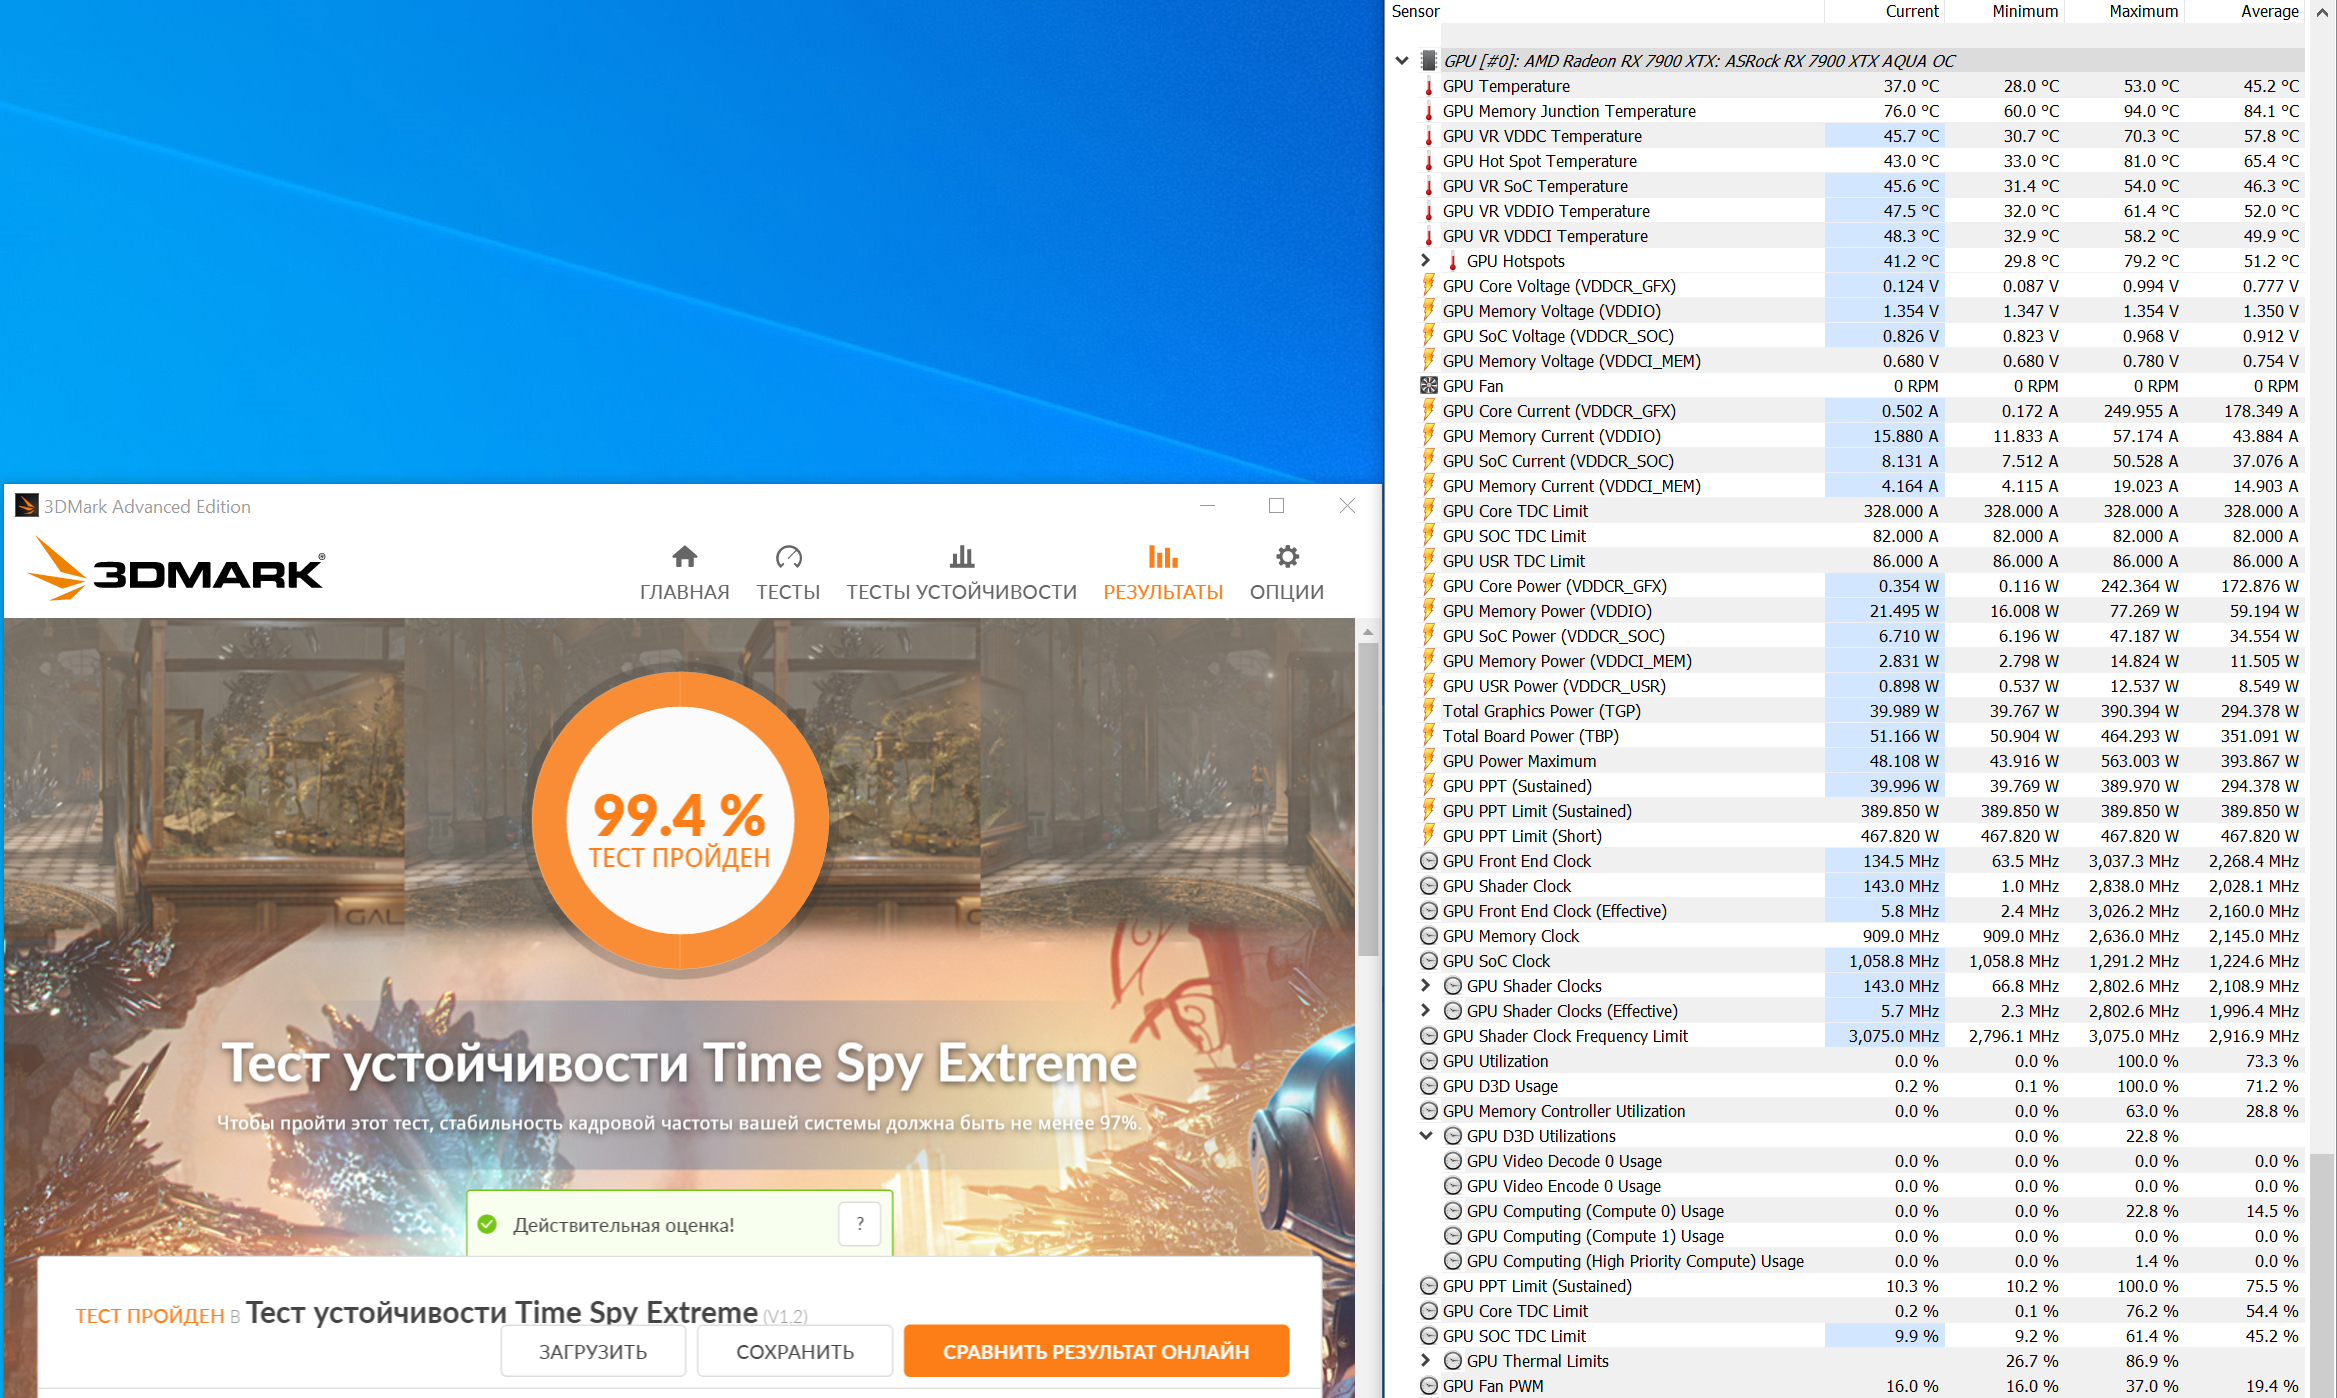Click GPU Fan sensor icon
Screen dimensions: 2337x1398
pyautogui.click(x=1429, y=386)
